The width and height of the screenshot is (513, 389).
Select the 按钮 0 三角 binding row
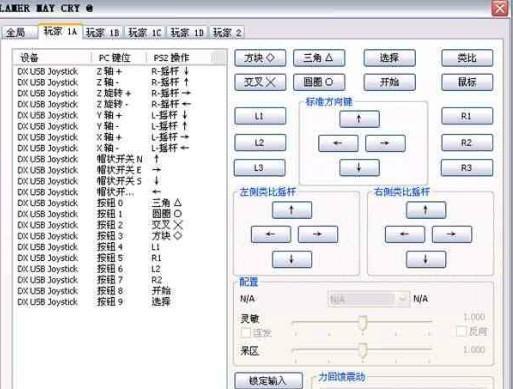pyautogui.click(x=119, y=203)
